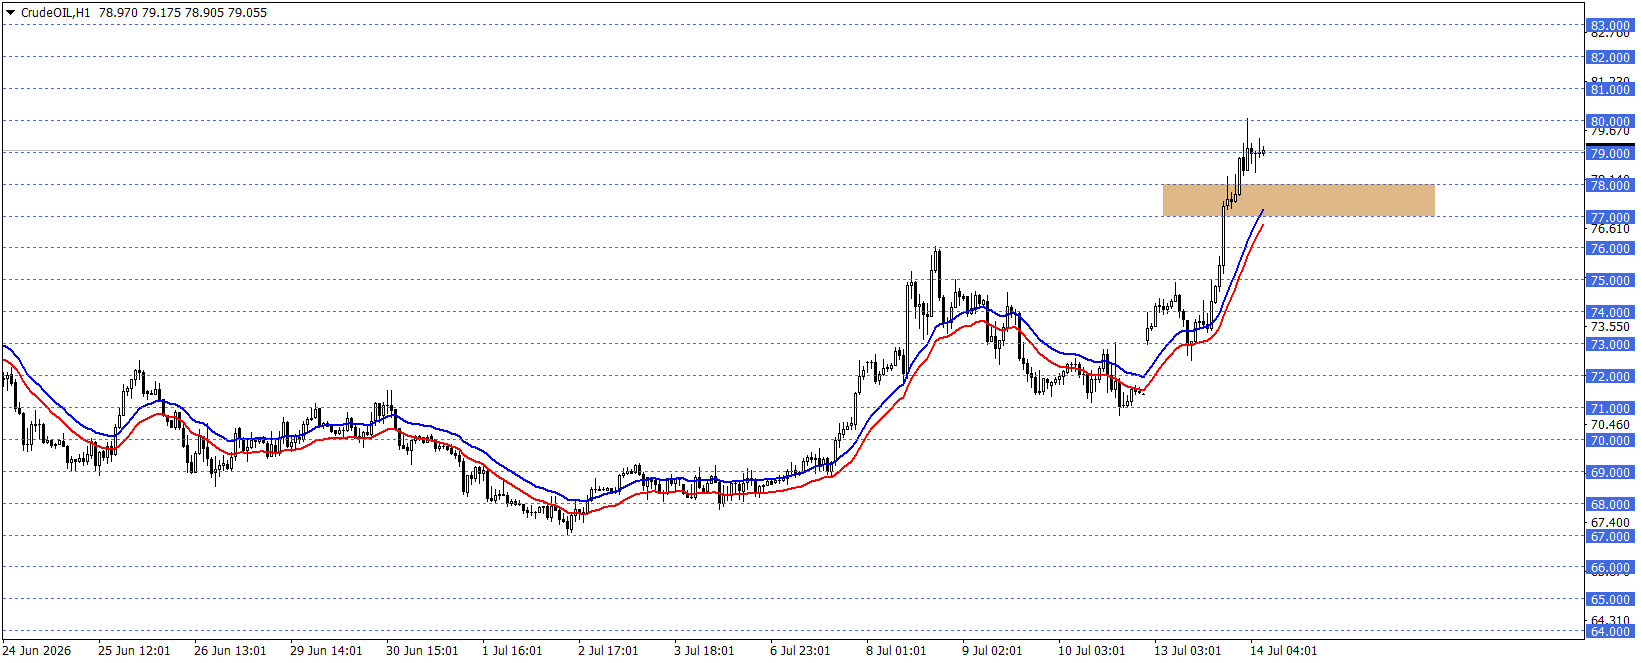Screen dimensions: 1641x663
Task: Select the 14 Jul 04:01 time label
Action: click(1284, 651)
